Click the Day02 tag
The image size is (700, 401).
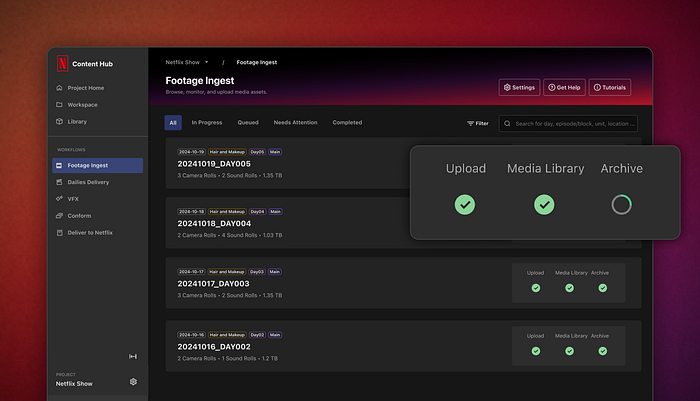pos(257,335)
